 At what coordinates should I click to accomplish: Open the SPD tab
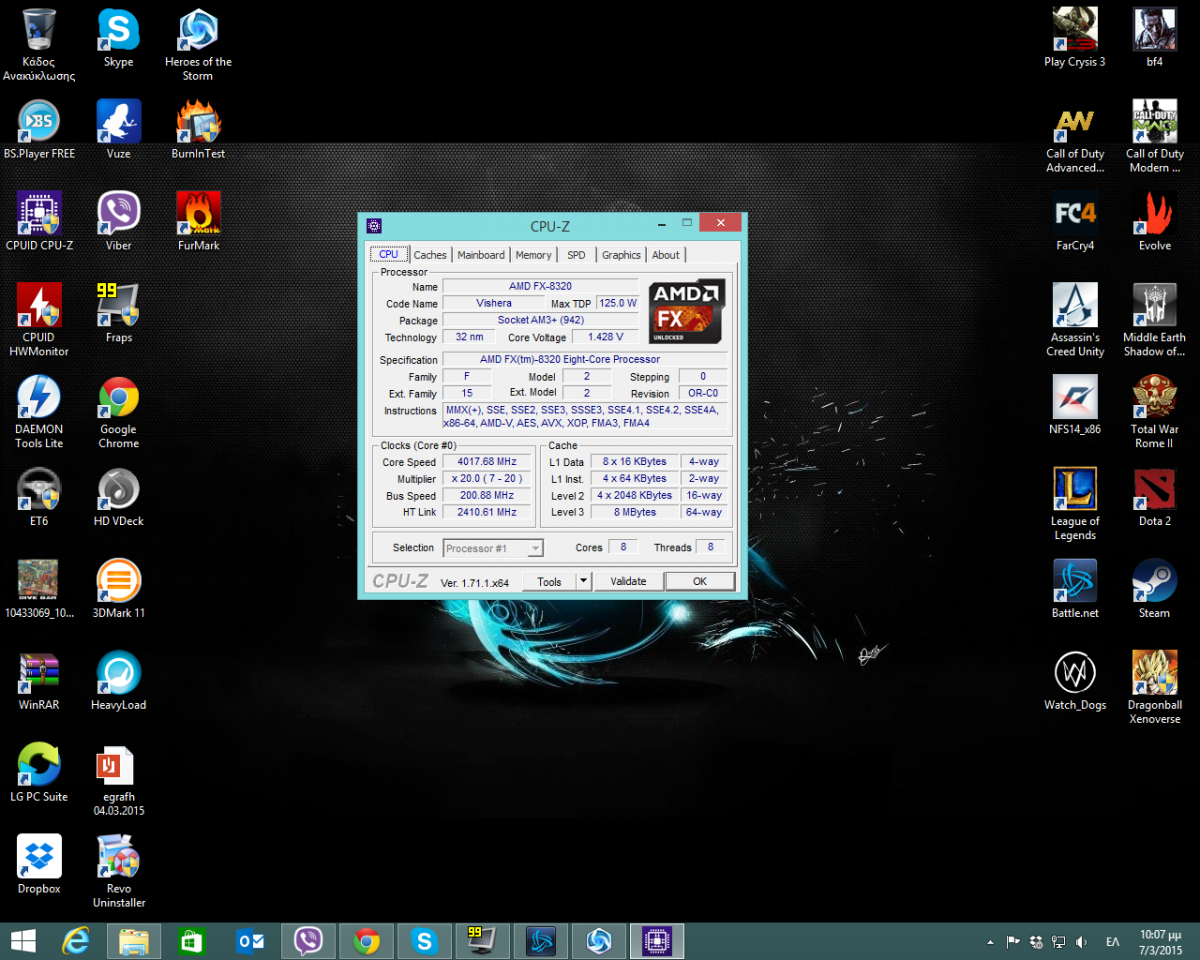click(x=576, y=255)
